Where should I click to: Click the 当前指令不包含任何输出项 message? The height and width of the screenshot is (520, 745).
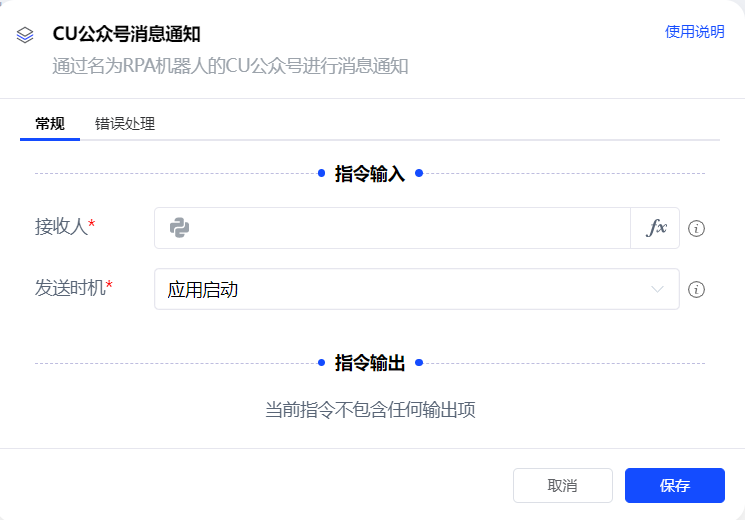pyautogui.click(x=370, y=410)
